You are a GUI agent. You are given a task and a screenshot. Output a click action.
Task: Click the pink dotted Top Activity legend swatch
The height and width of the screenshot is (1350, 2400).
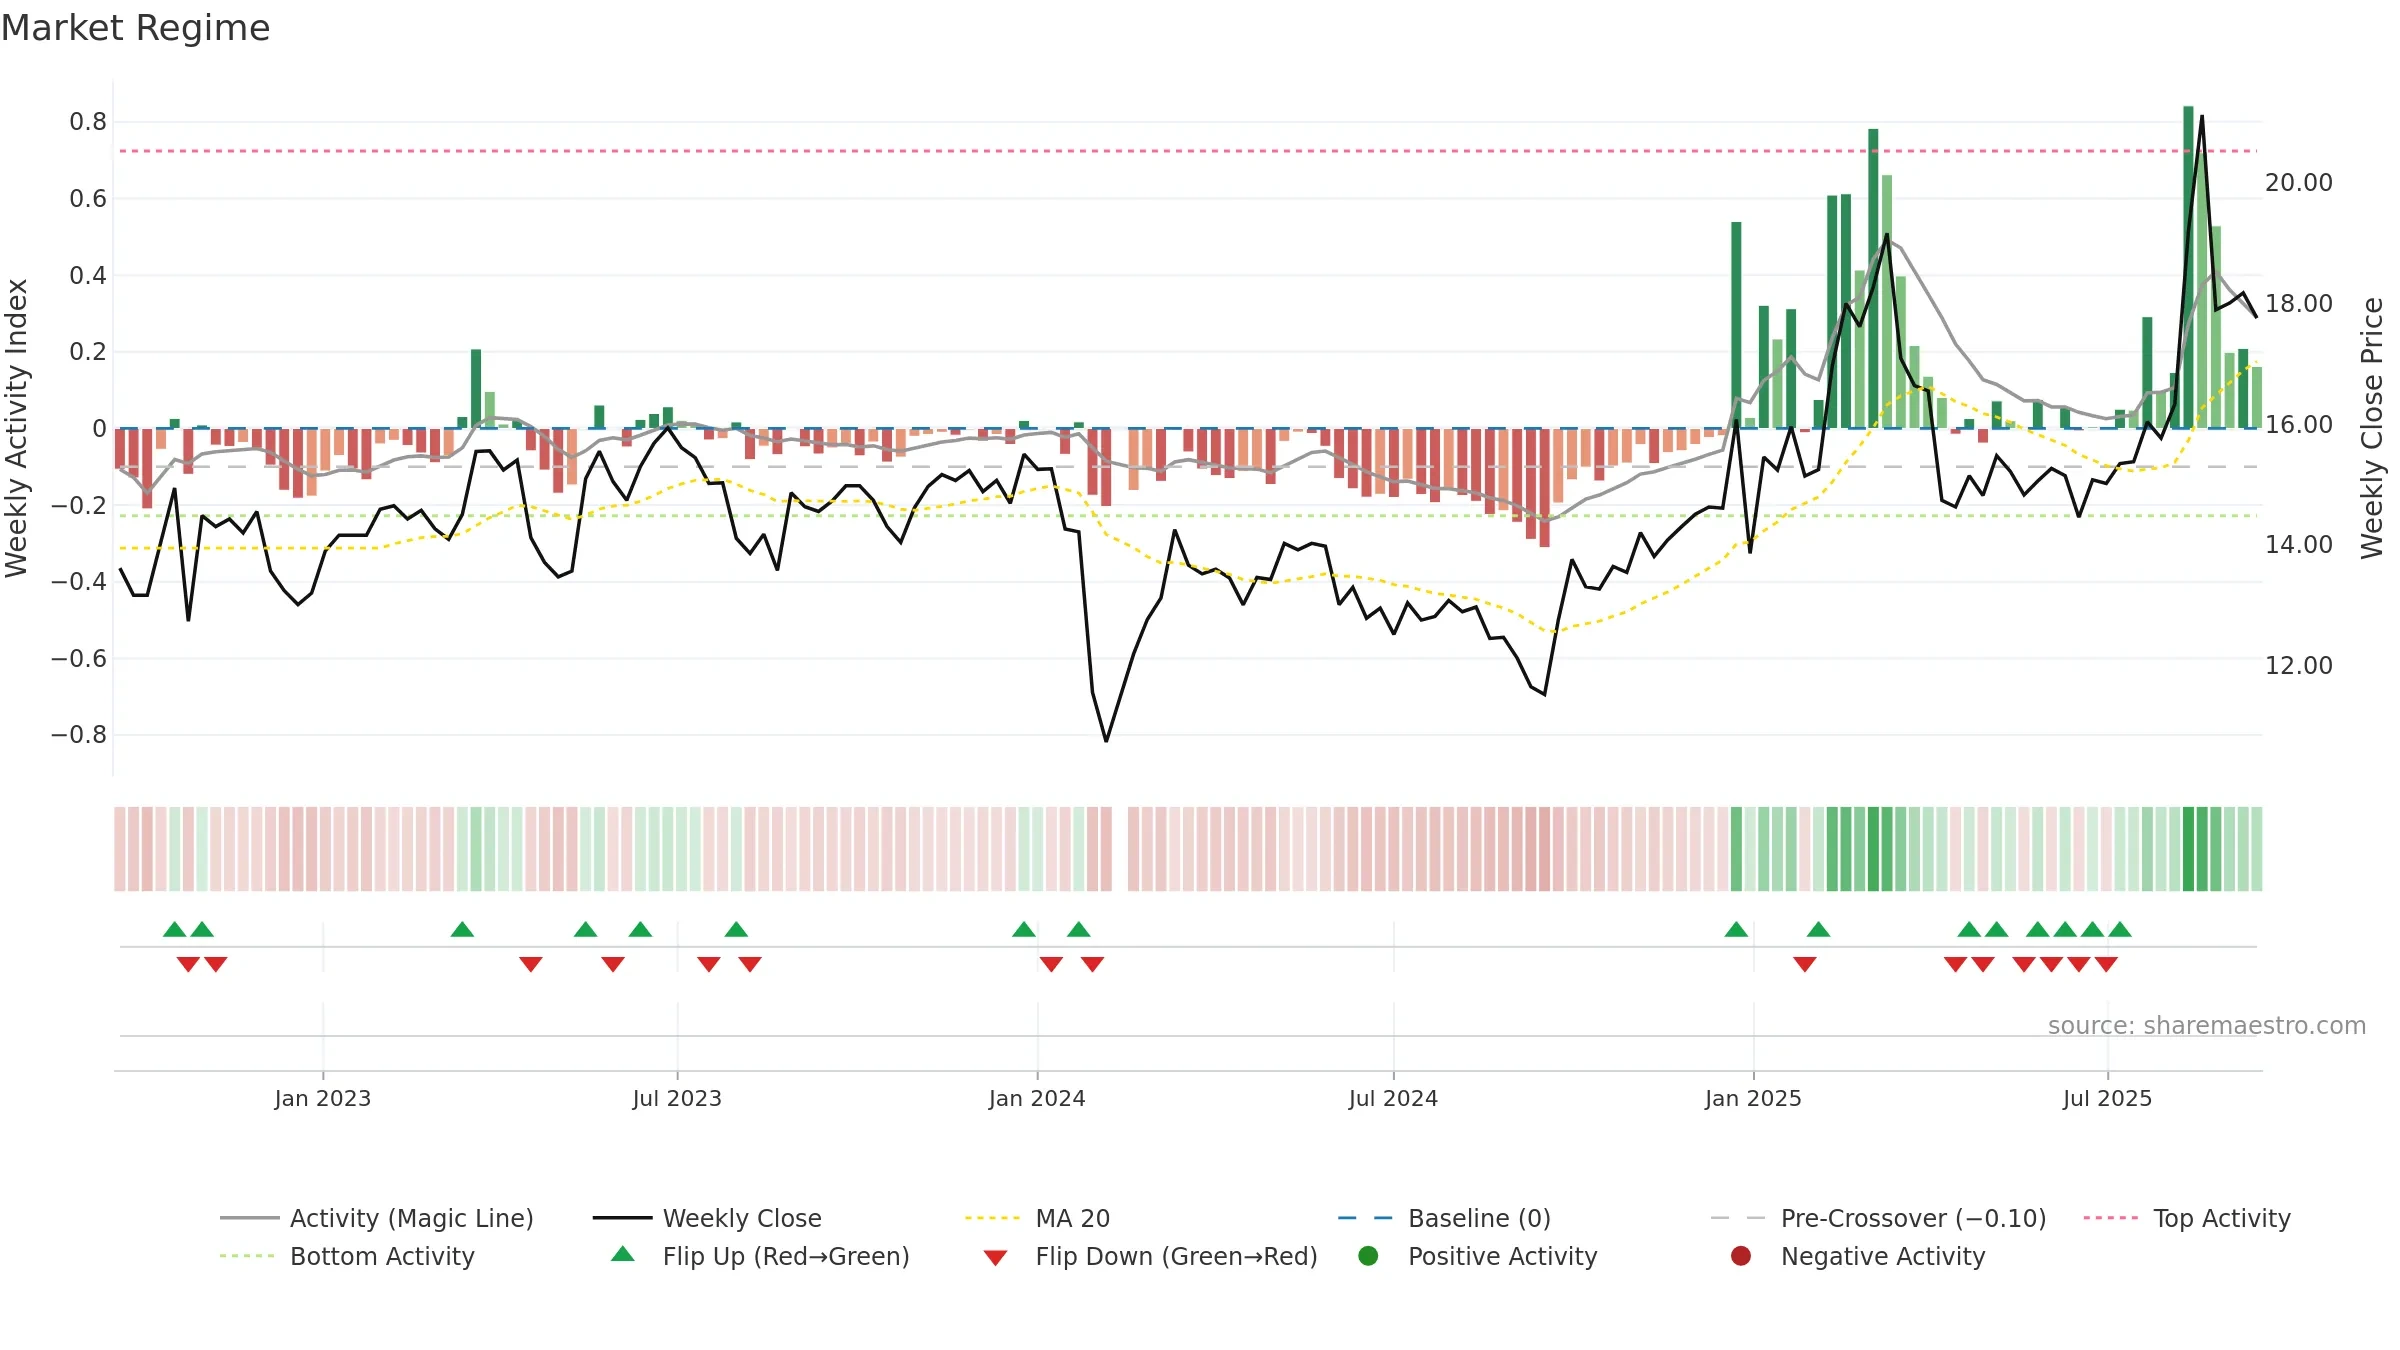click(2111, 1218)
